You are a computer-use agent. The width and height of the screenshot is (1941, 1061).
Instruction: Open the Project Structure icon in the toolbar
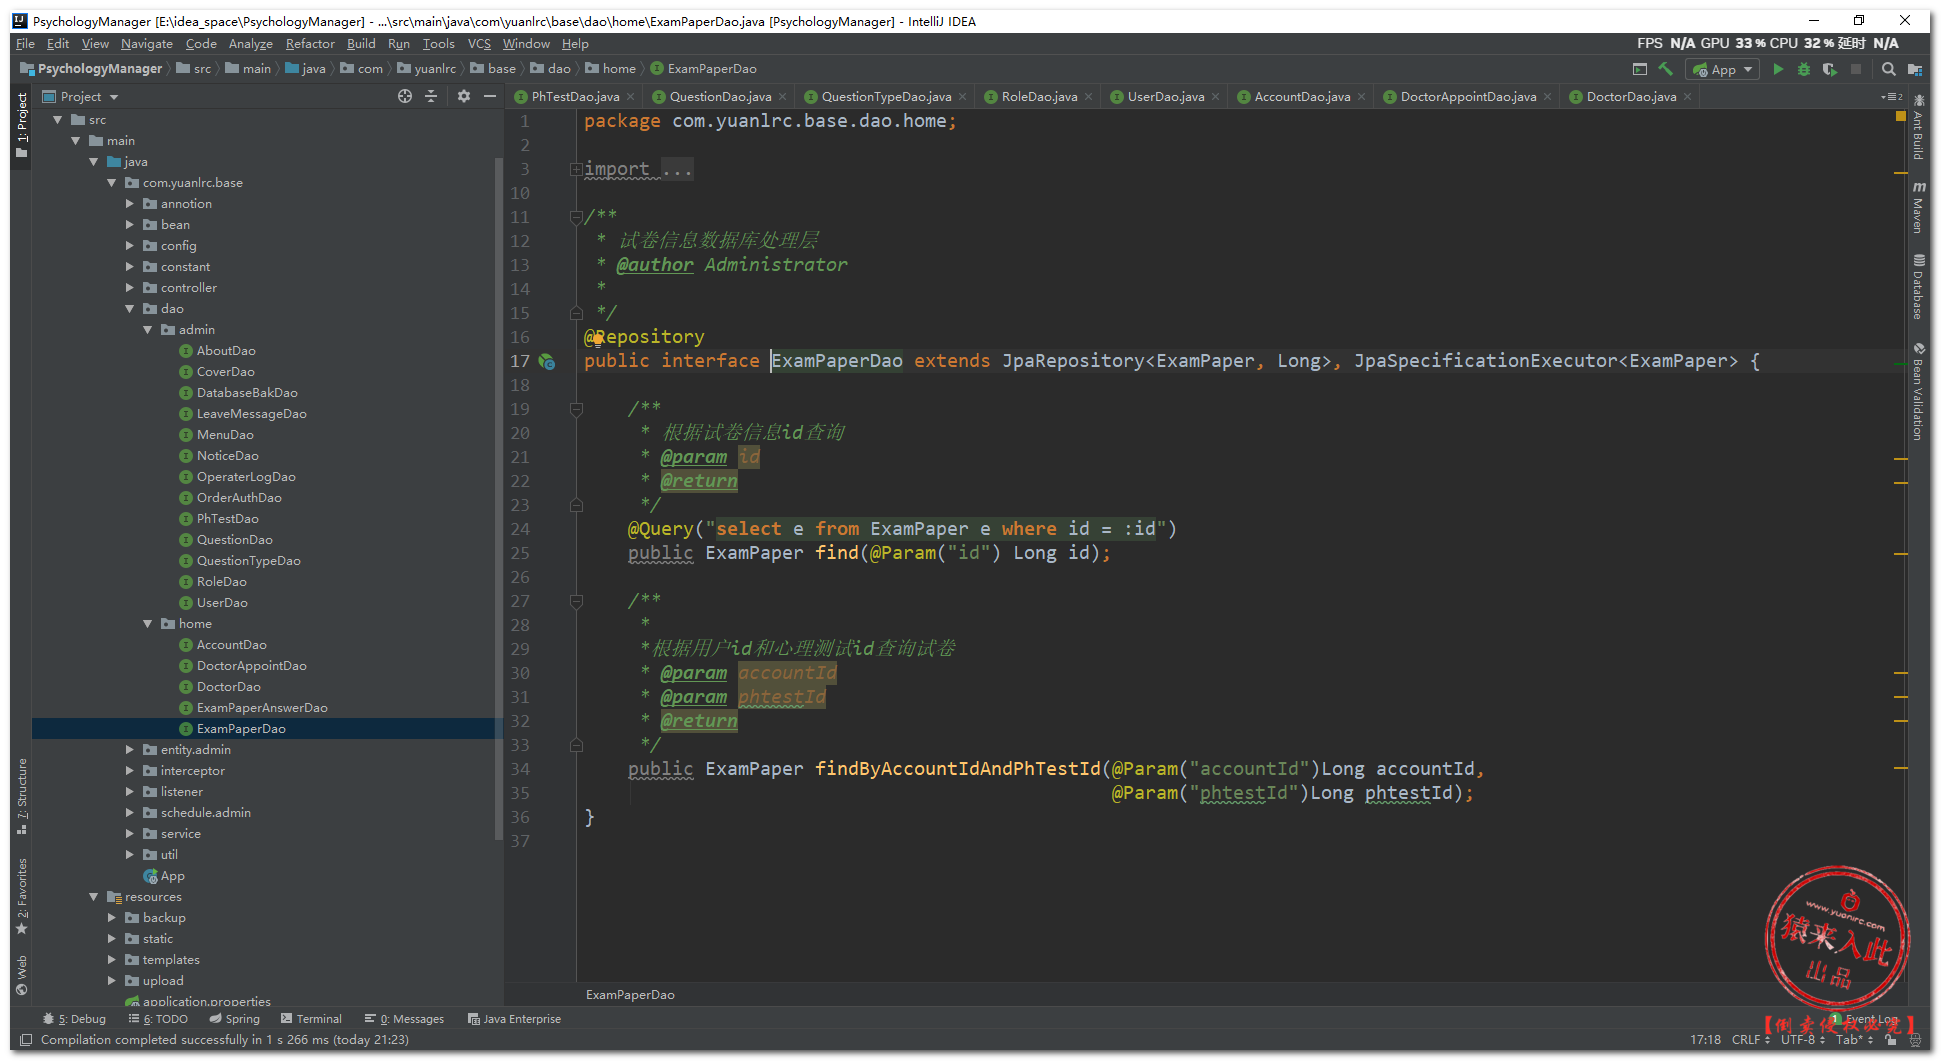click(x=1914, y=69)
